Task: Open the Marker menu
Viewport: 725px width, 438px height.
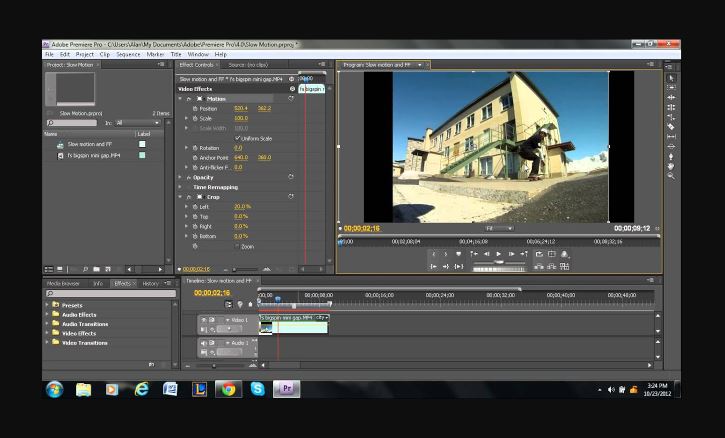Action: pyautogui.click(x=155, y=54)
